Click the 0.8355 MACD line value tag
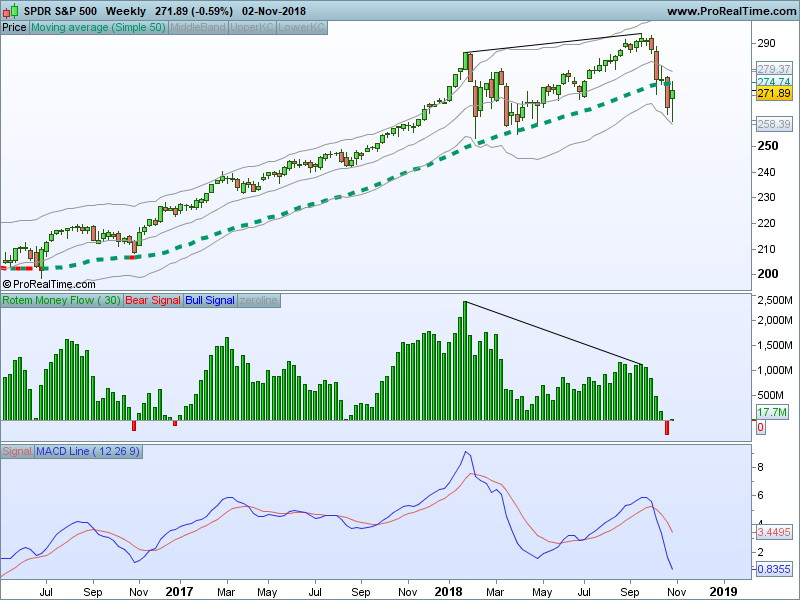 click(x=773, y=569)
